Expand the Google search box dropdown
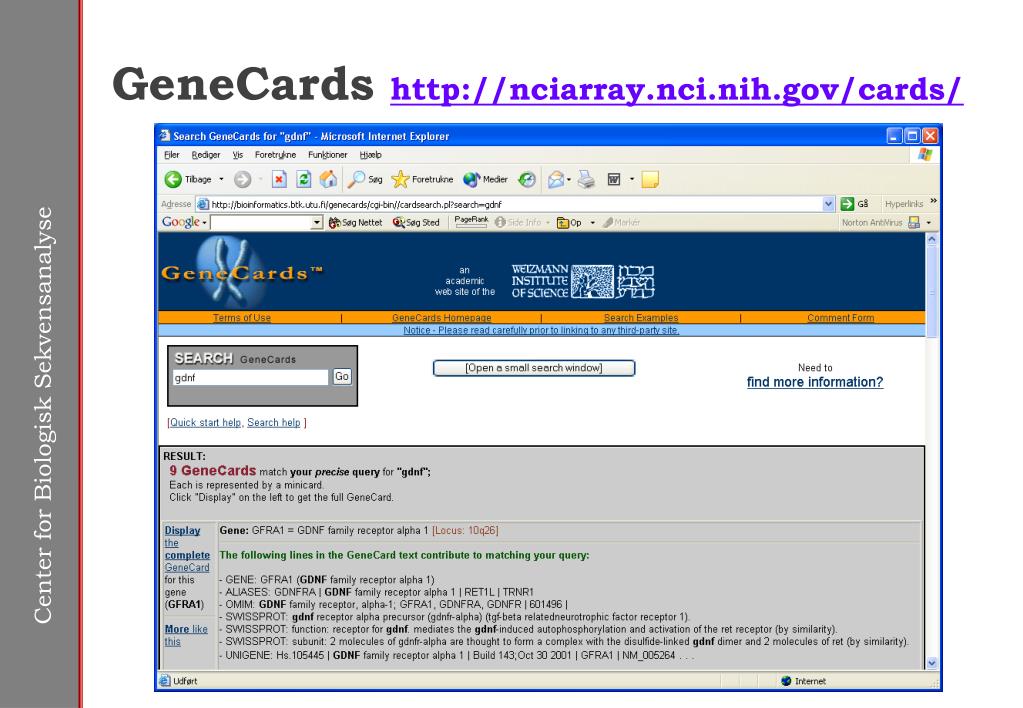The height and width of the screenshot is (708, 1023). click(316, 223)
